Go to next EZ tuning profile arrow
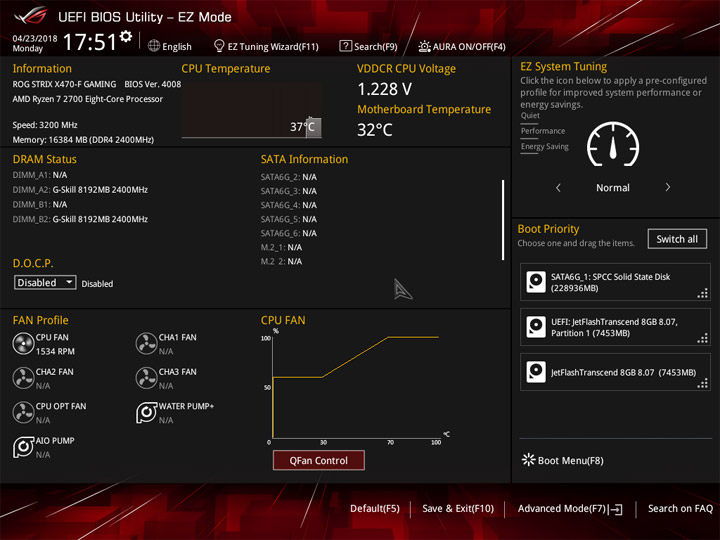Viewport: 720px width, 540px height. coord(668,187)
